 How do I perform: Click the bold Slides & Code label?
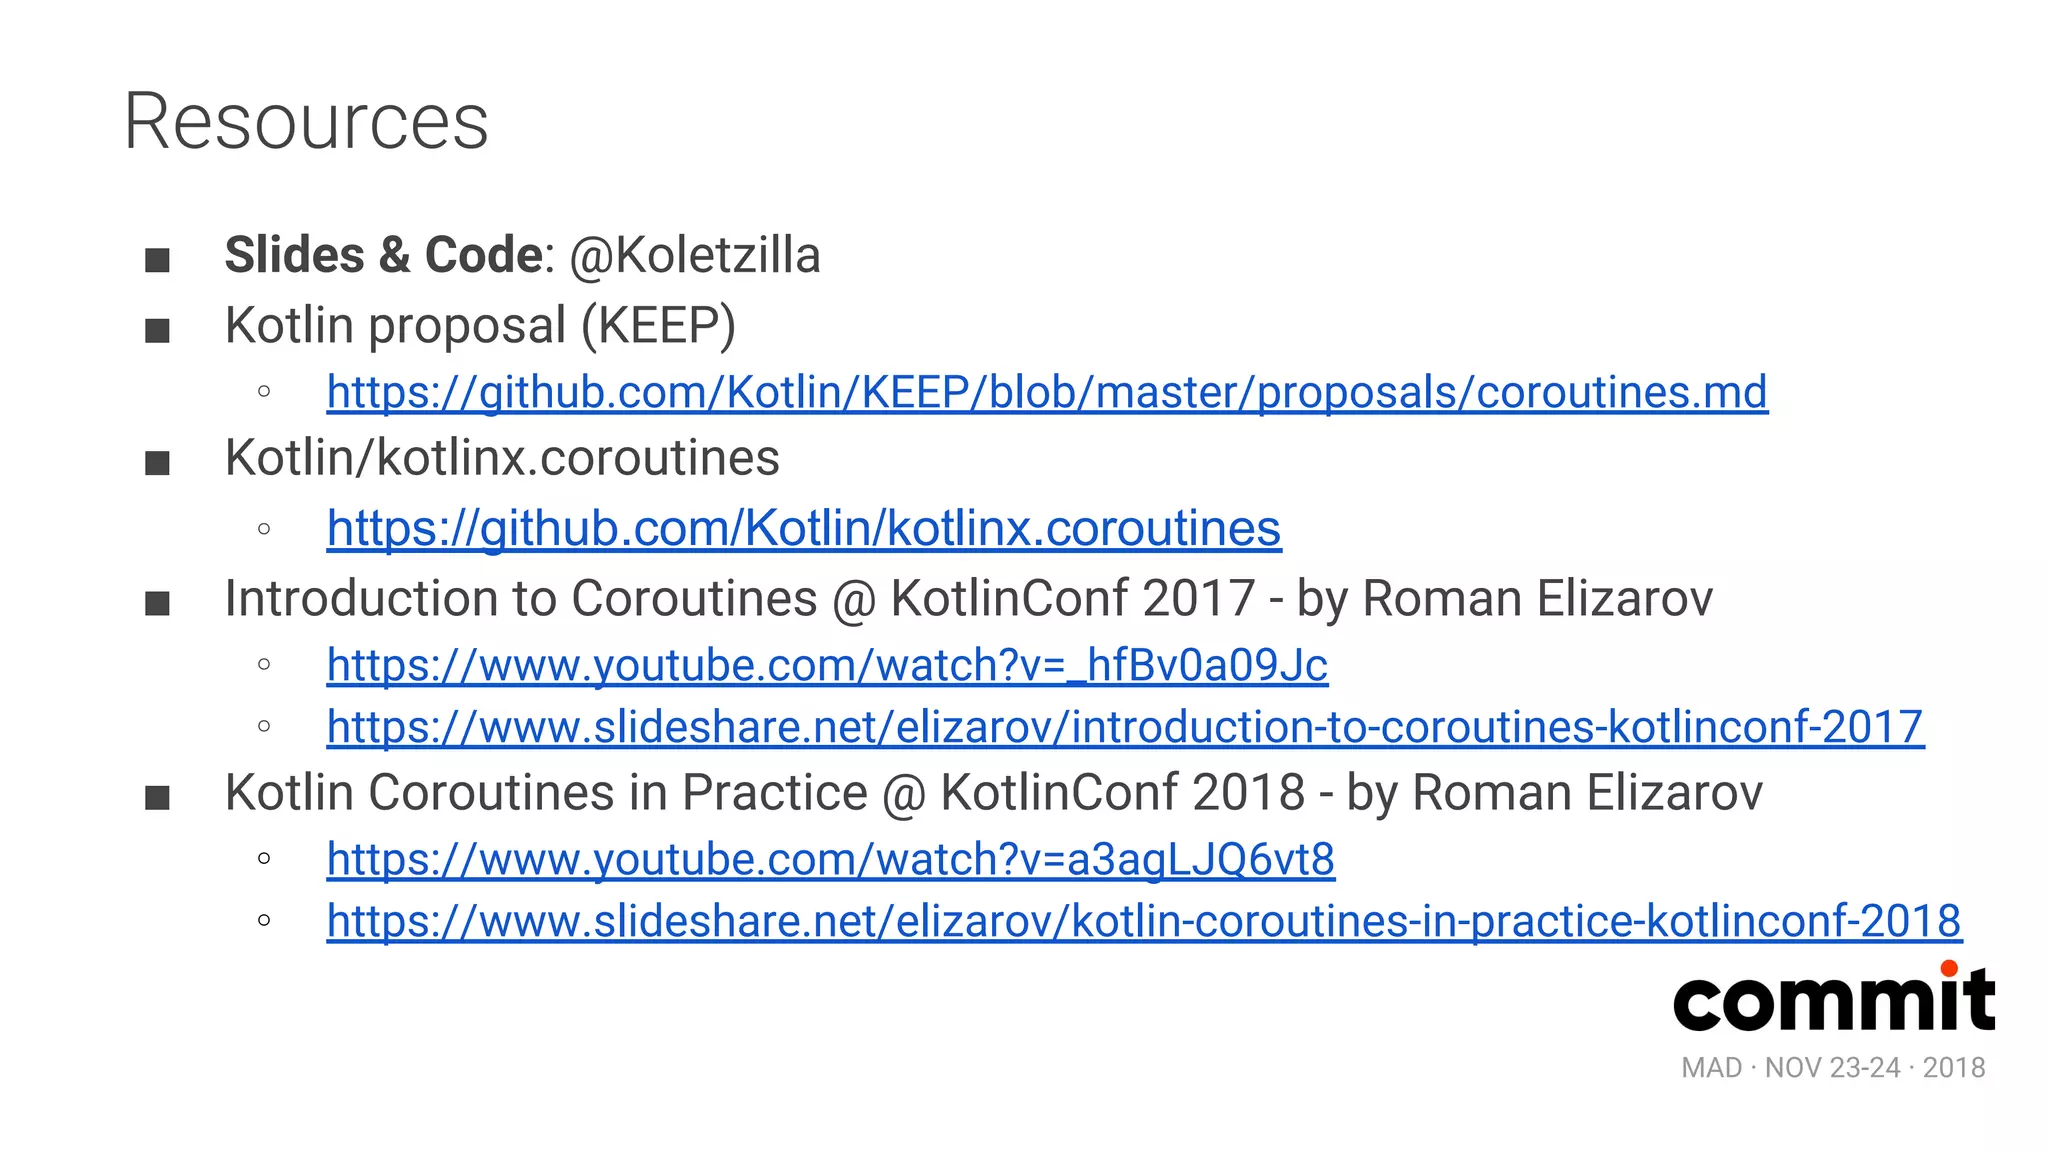click(384, 255)
